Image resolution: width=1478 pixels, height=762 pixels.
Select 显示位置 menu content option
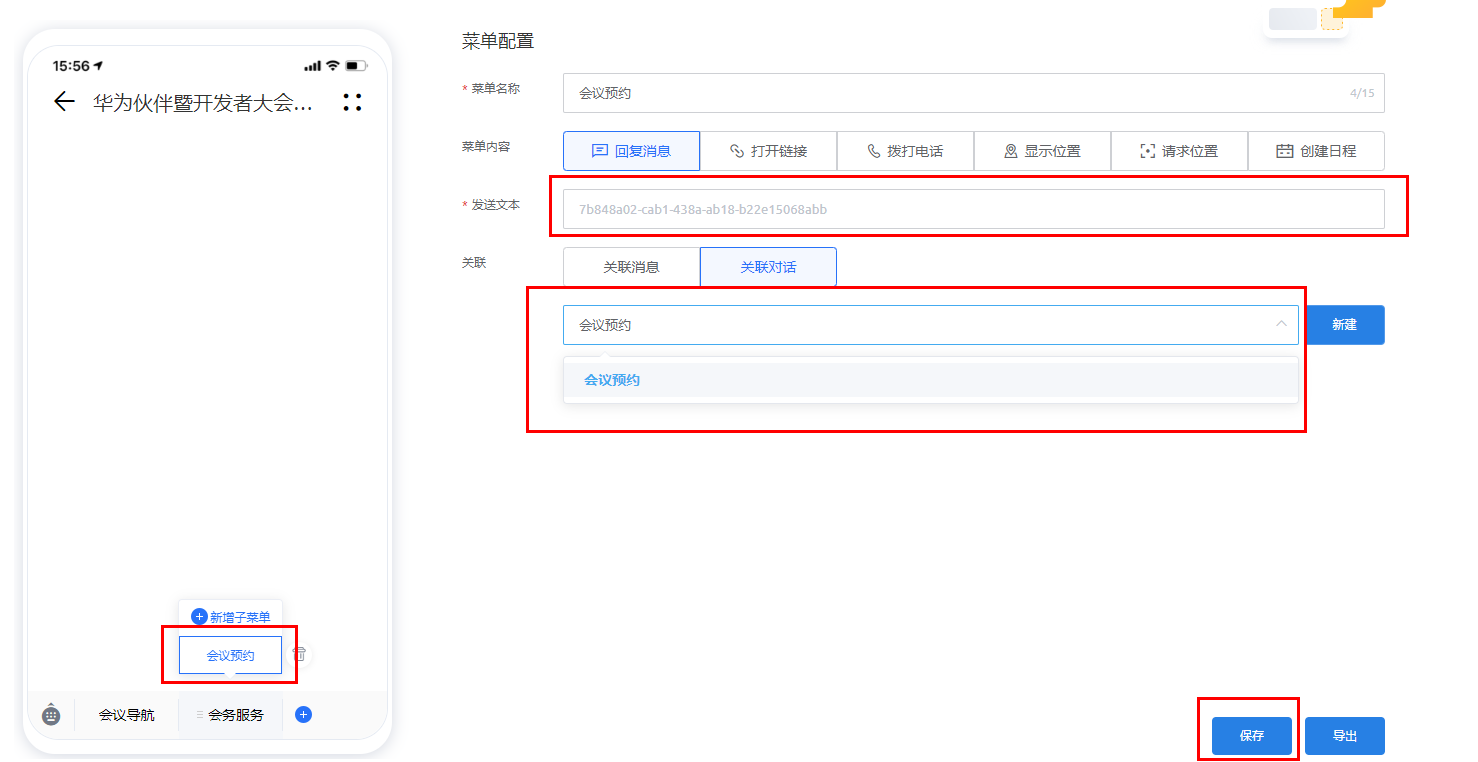tap(1042, 151)
